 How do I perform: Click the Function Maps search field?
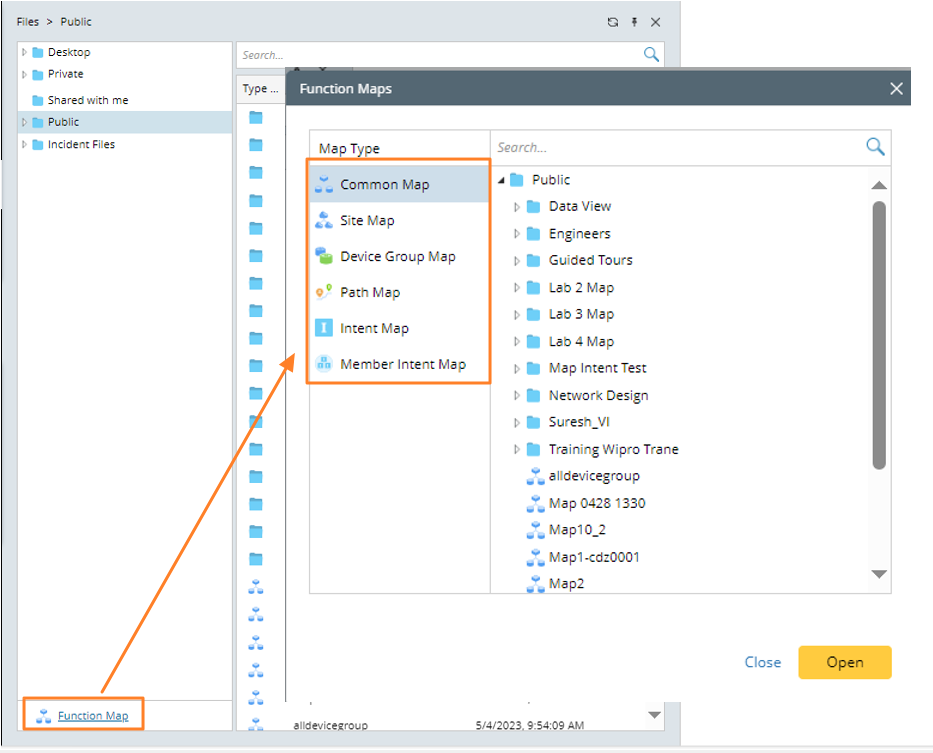675,147
